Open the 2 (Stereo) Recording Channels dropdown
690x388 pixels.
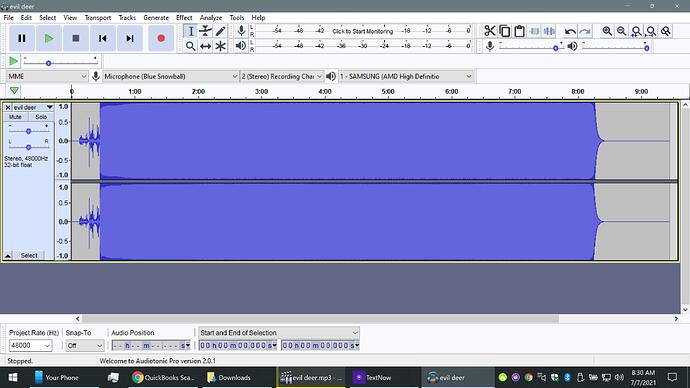click(x=282, y=77)
